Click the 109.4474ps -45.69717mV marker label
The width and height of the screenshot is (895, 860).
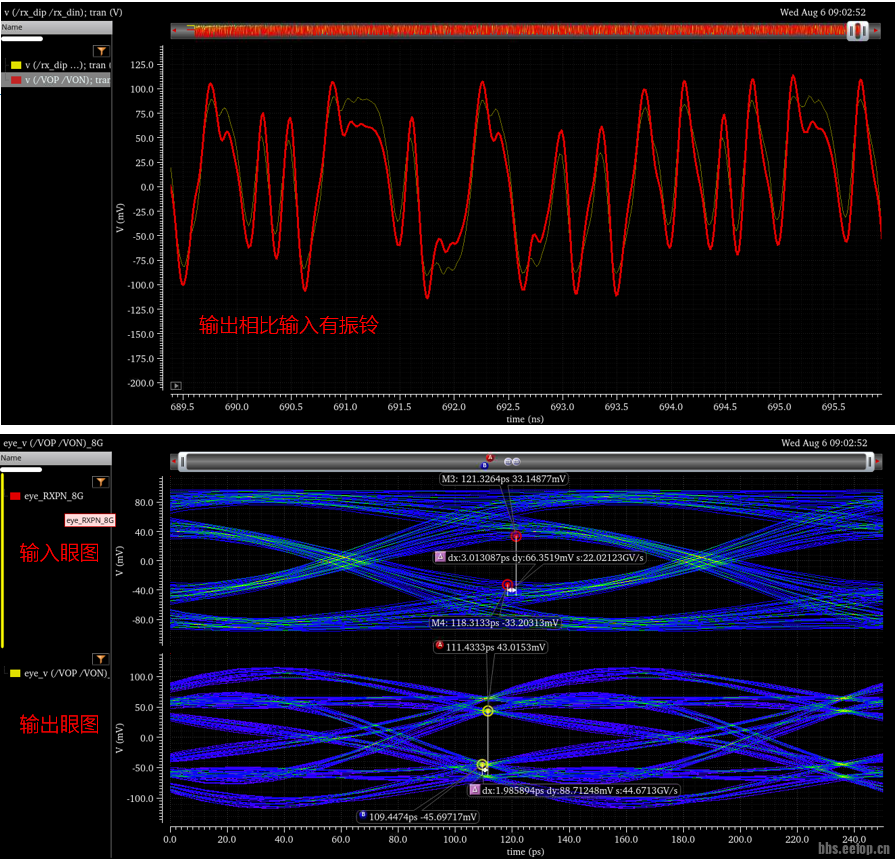tap(418, 817)
